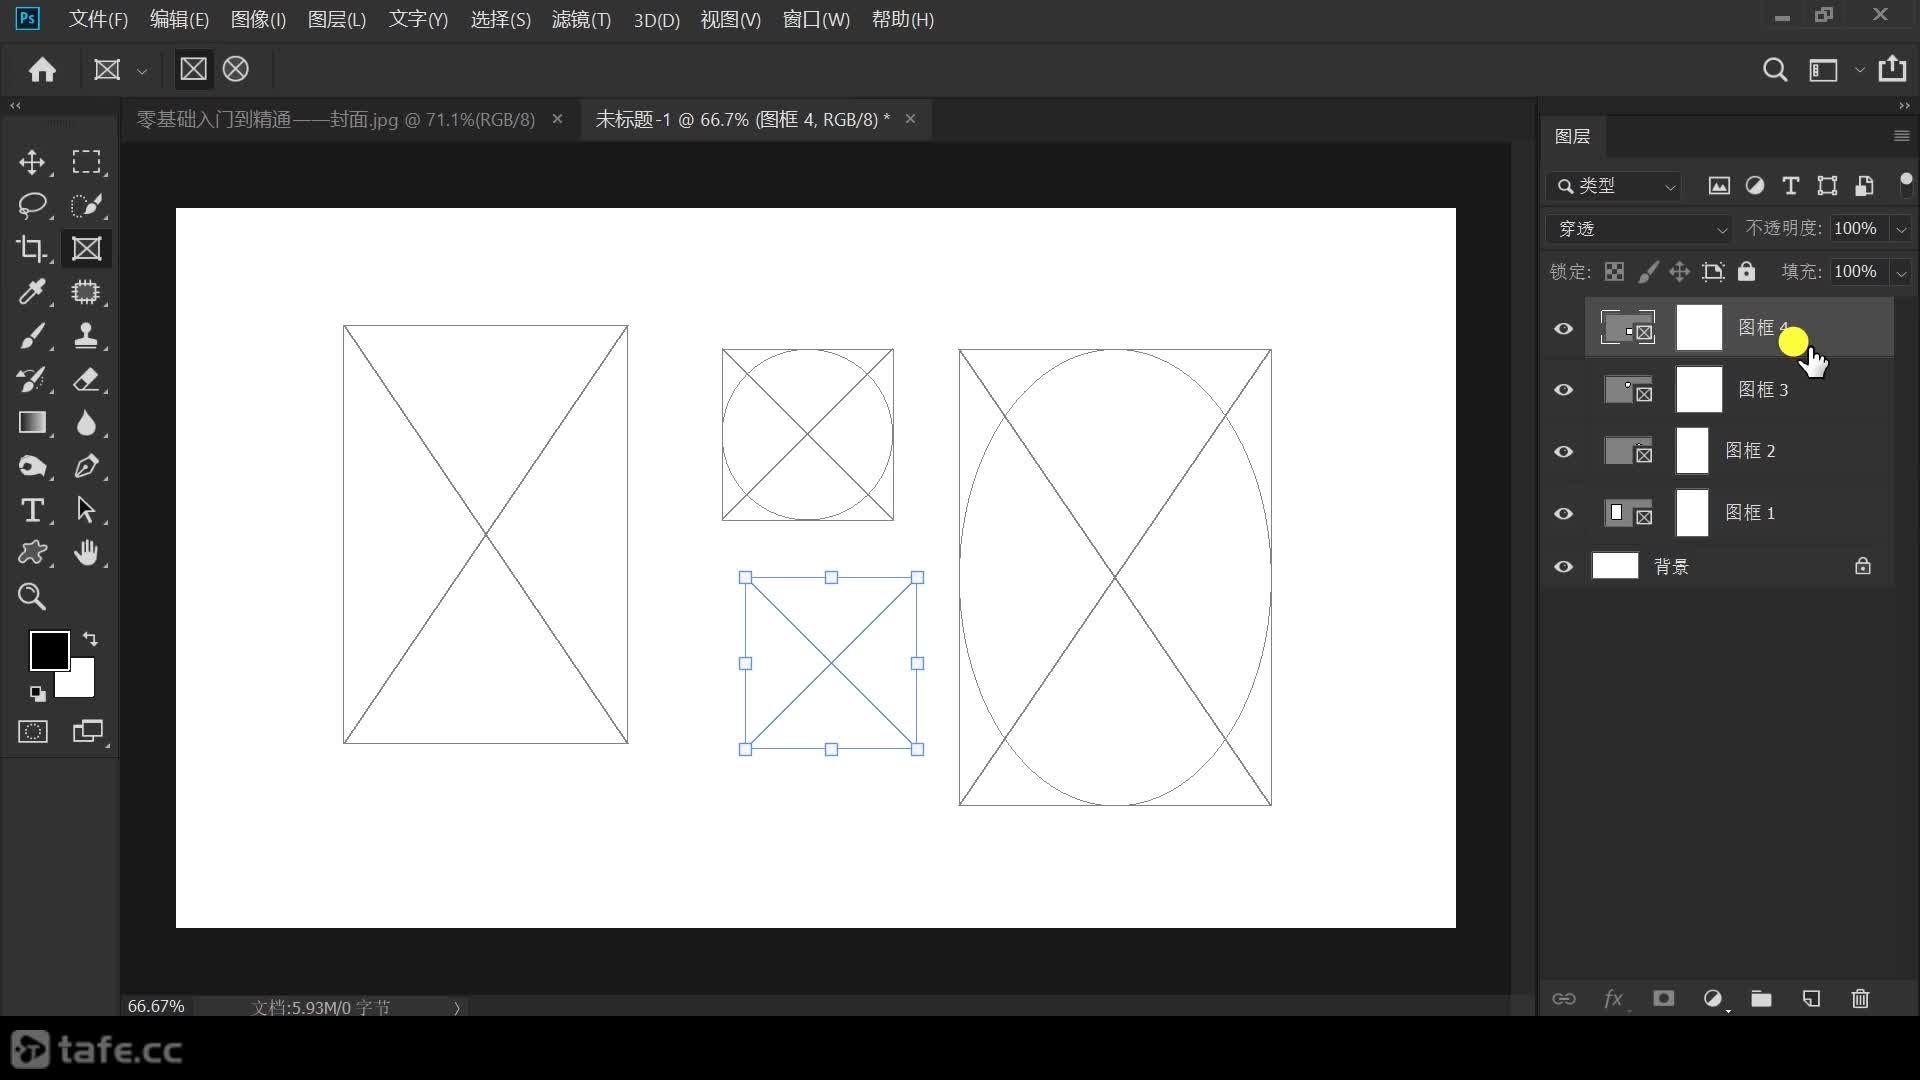The image size is (1920, 1080).
Task: Create a new layer
Action: point(1811,999)
